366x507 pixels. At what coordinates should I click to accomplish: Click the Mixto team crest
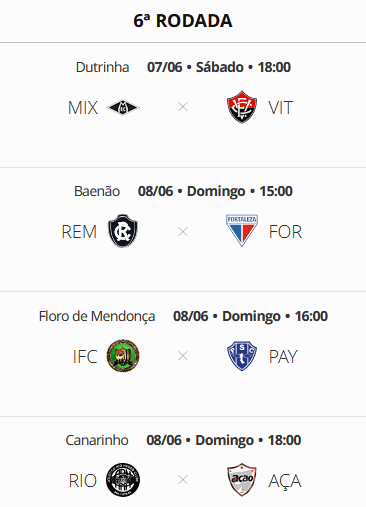click(x=123, y=107)
